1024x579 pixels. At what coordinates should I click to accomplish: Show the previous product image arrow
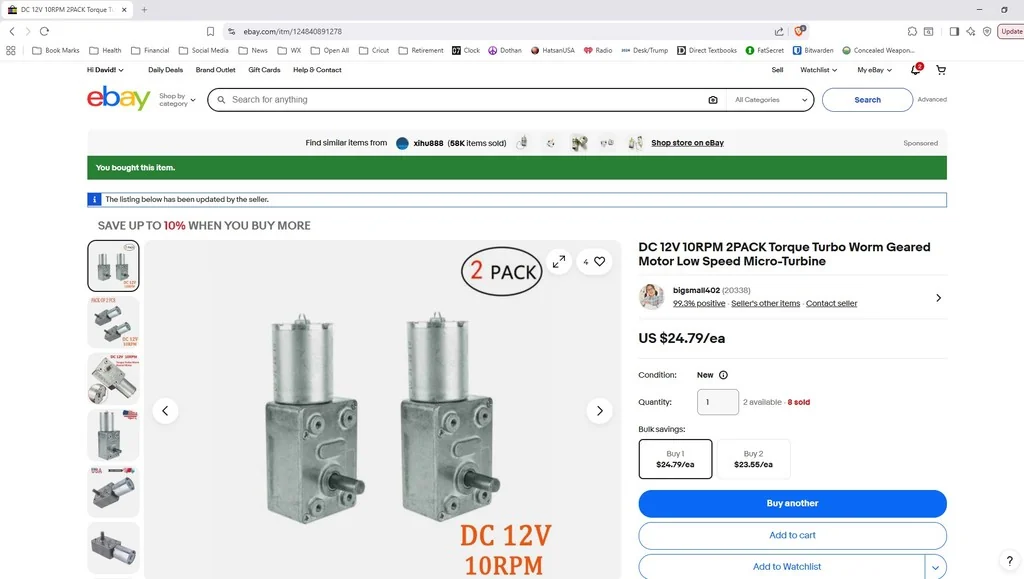pos(165,410)
